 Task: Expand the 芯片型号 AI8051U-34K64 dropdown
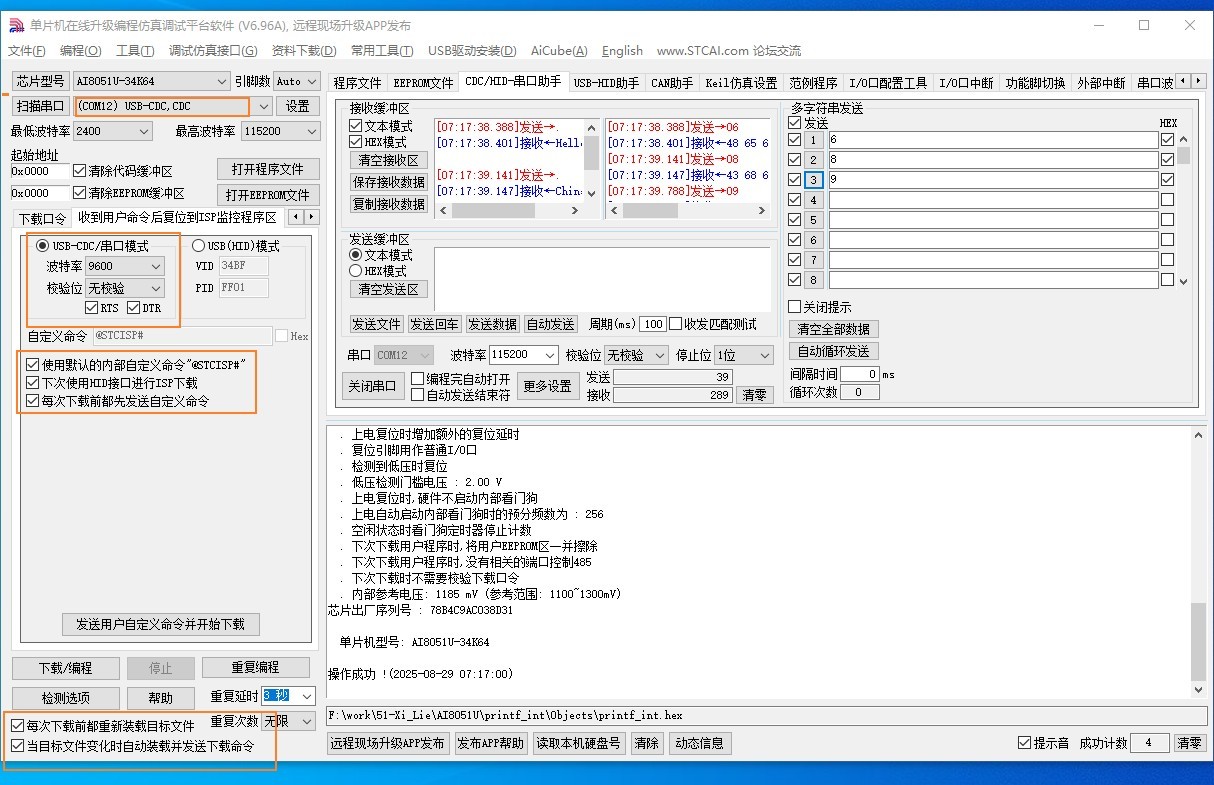(x=222, y=81)
